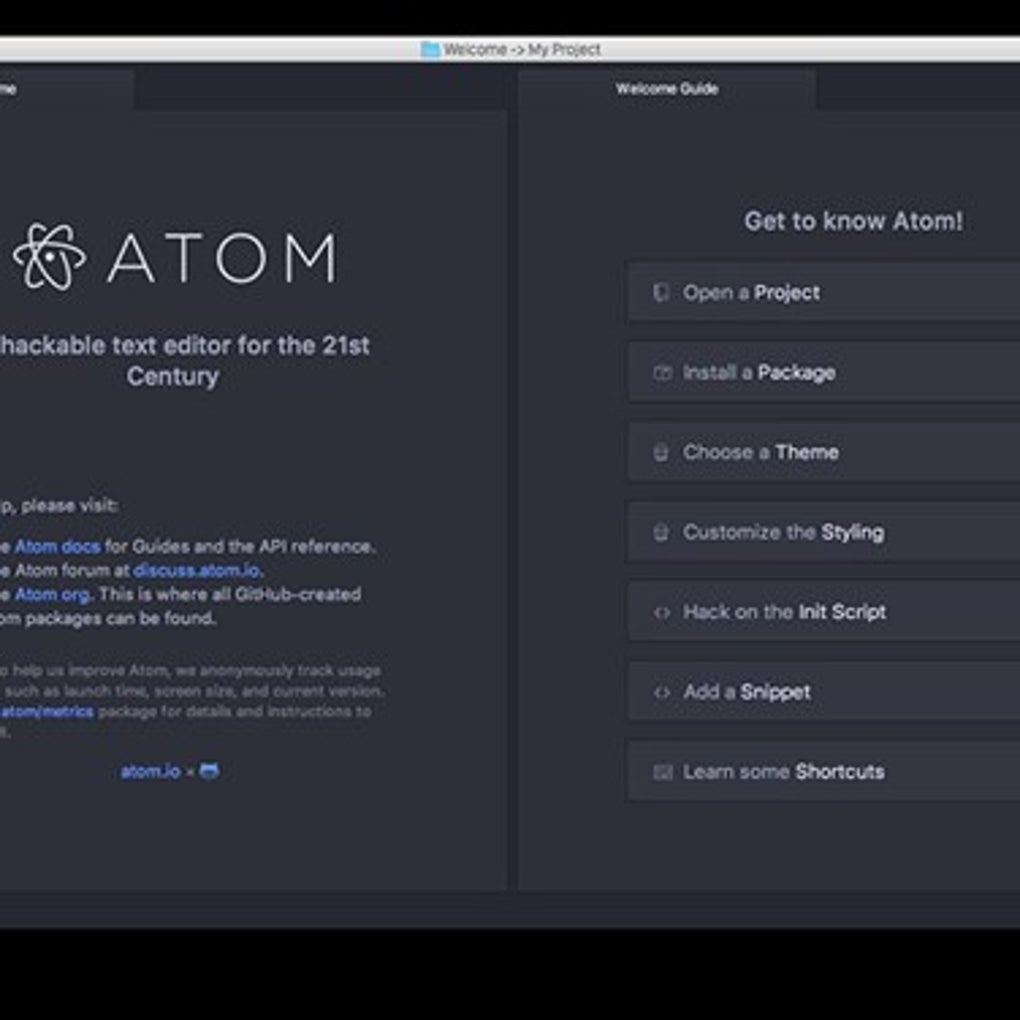This screenshot has width=1020, height=1020.
Task: Click the folder icon in the window title bar
Action: tap(430, 49)
